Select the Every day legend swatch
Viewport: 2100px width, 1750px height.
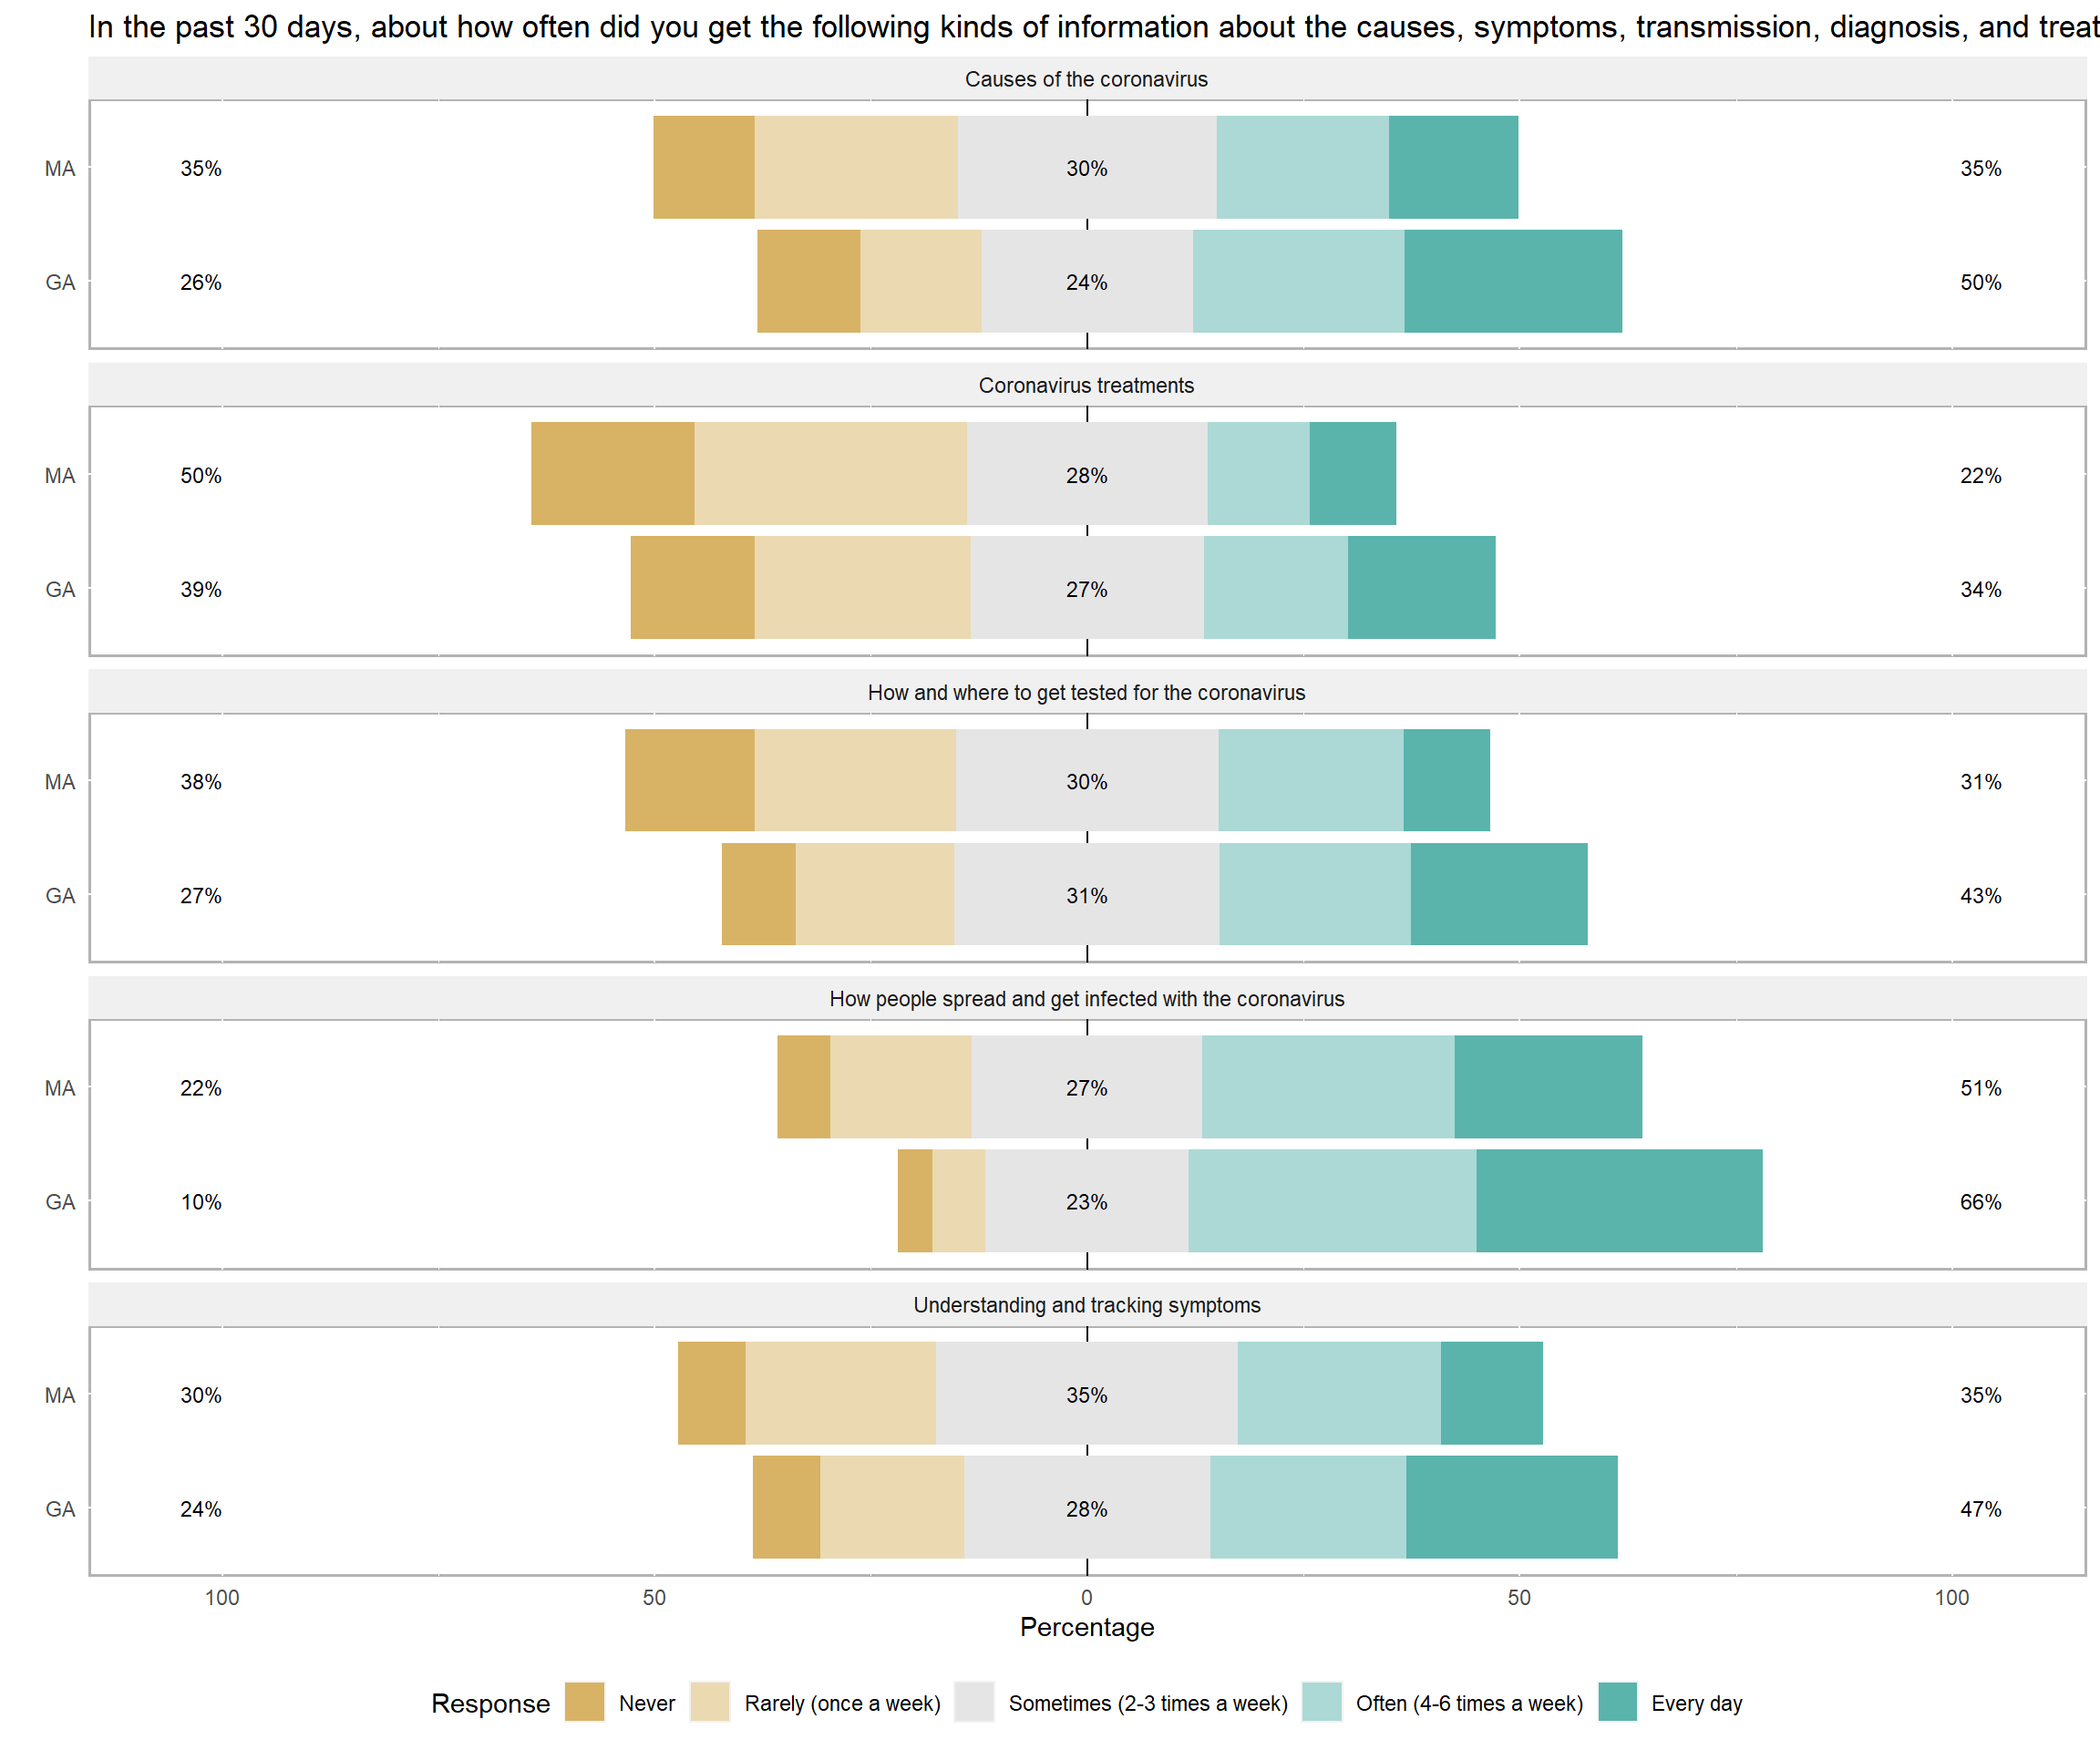click(x=1617, y=1702)
